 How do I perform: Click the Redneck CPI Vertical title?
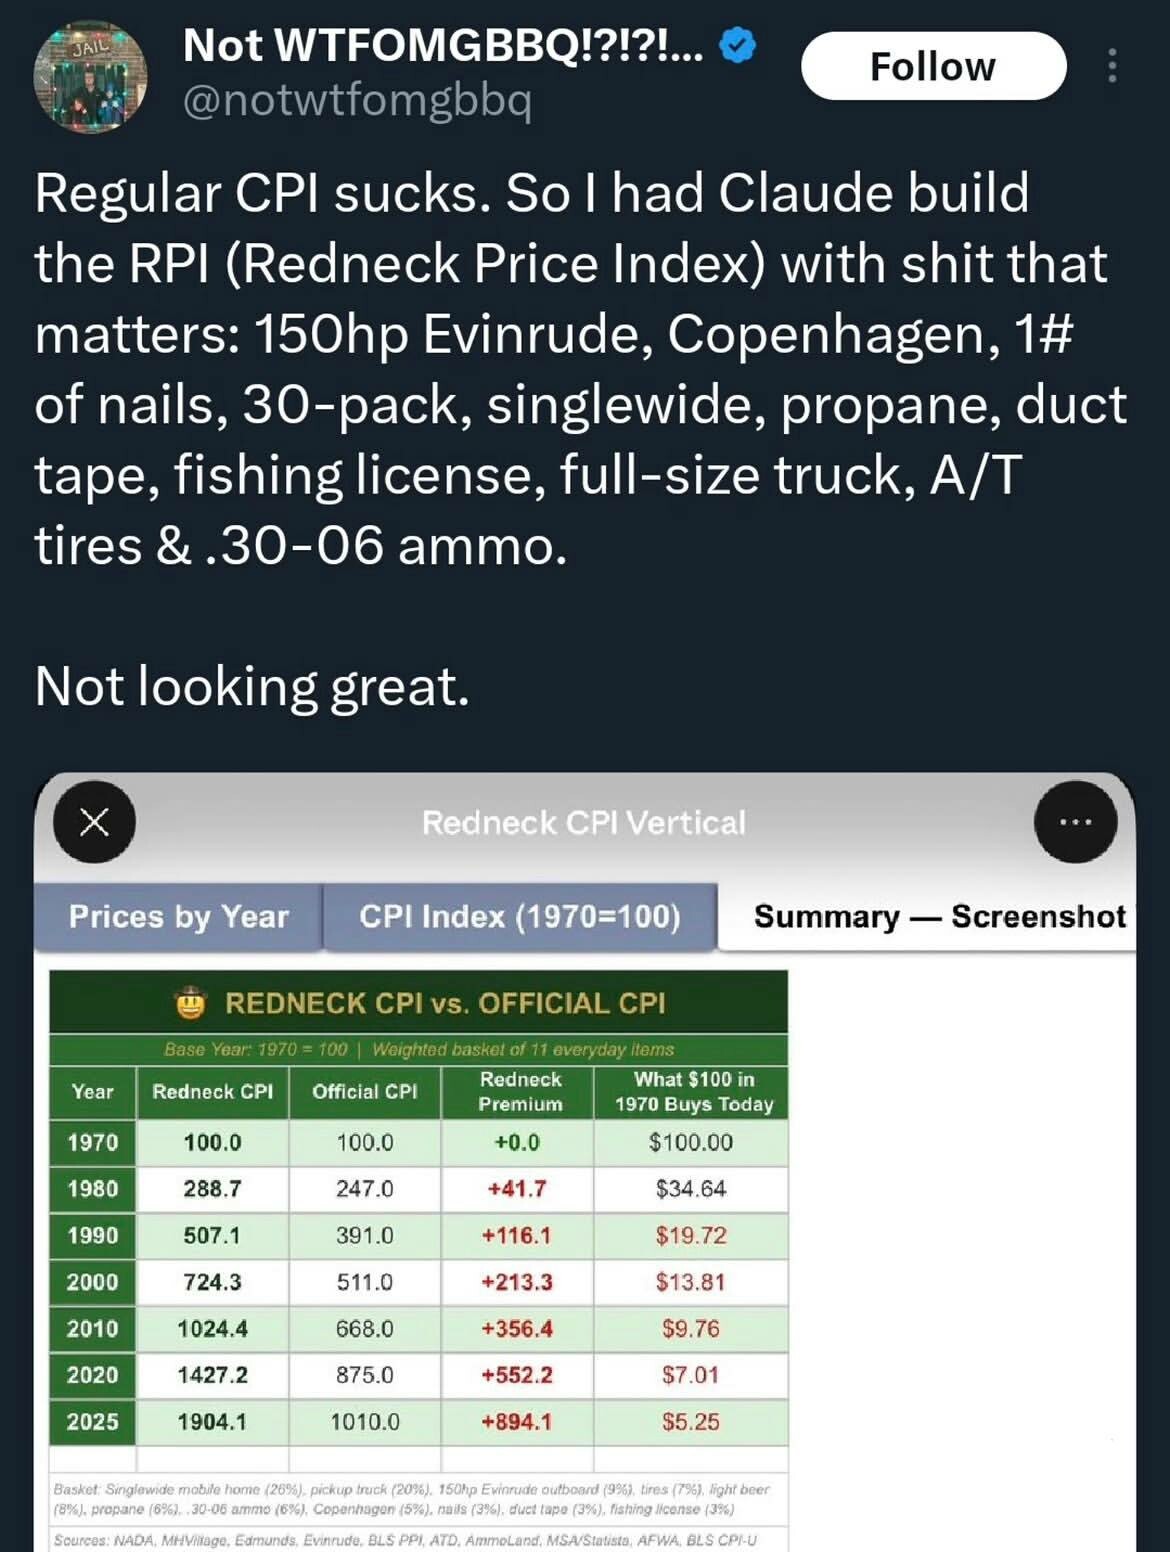[584, 822]
